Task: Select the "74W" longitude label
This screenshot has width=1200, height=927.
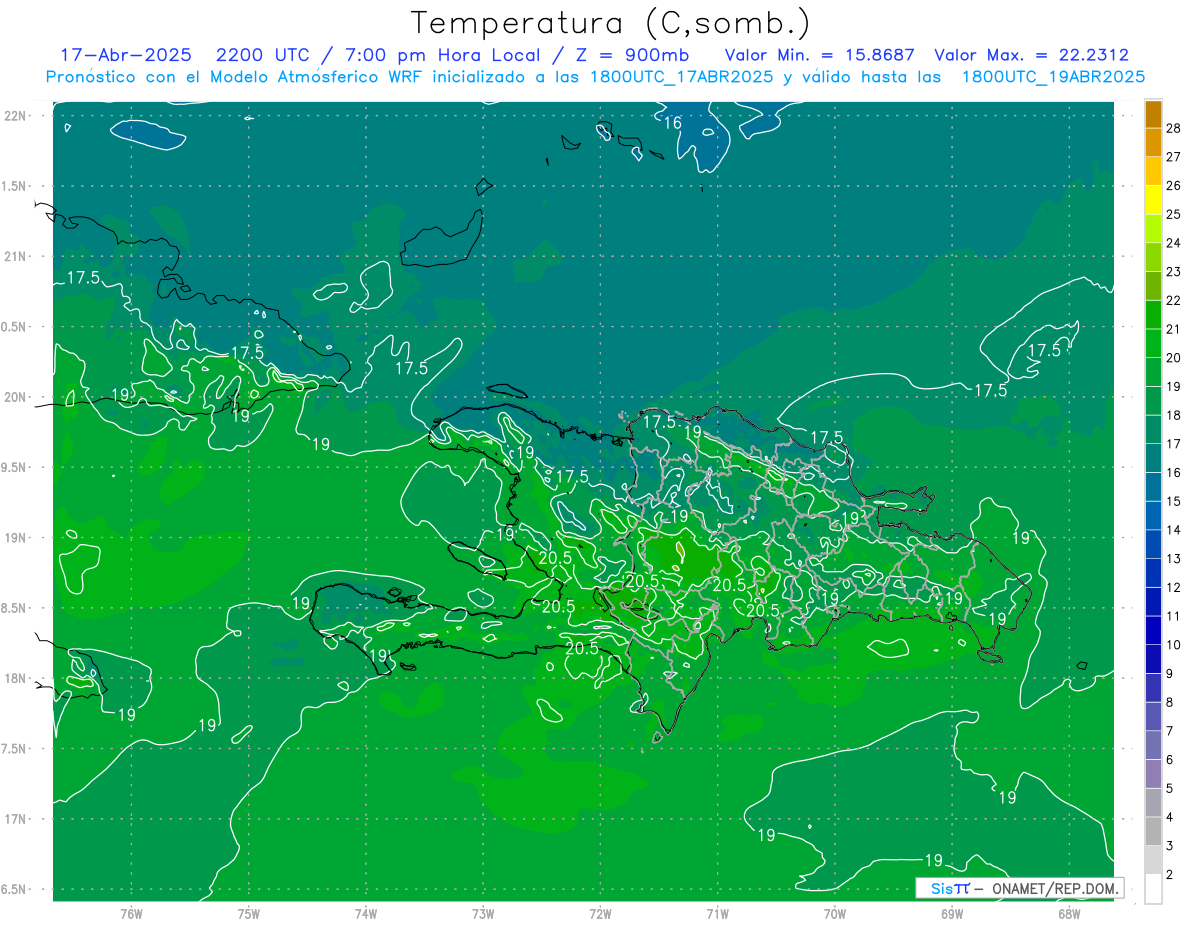Action: (x=366, y=914)
